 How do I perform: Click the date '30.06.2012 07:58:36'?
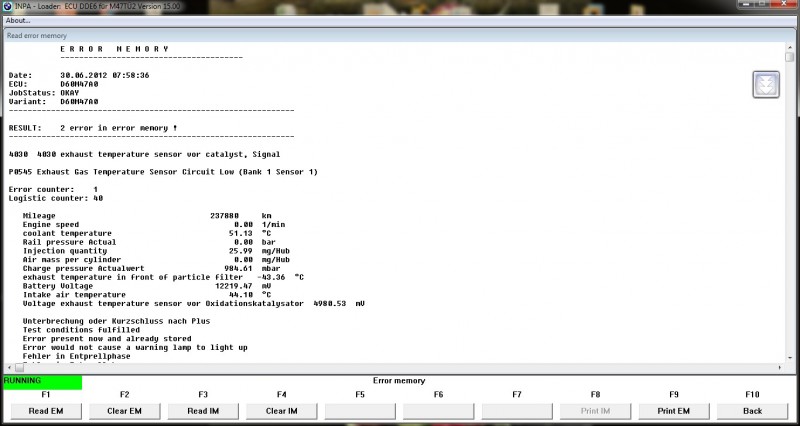105,76
